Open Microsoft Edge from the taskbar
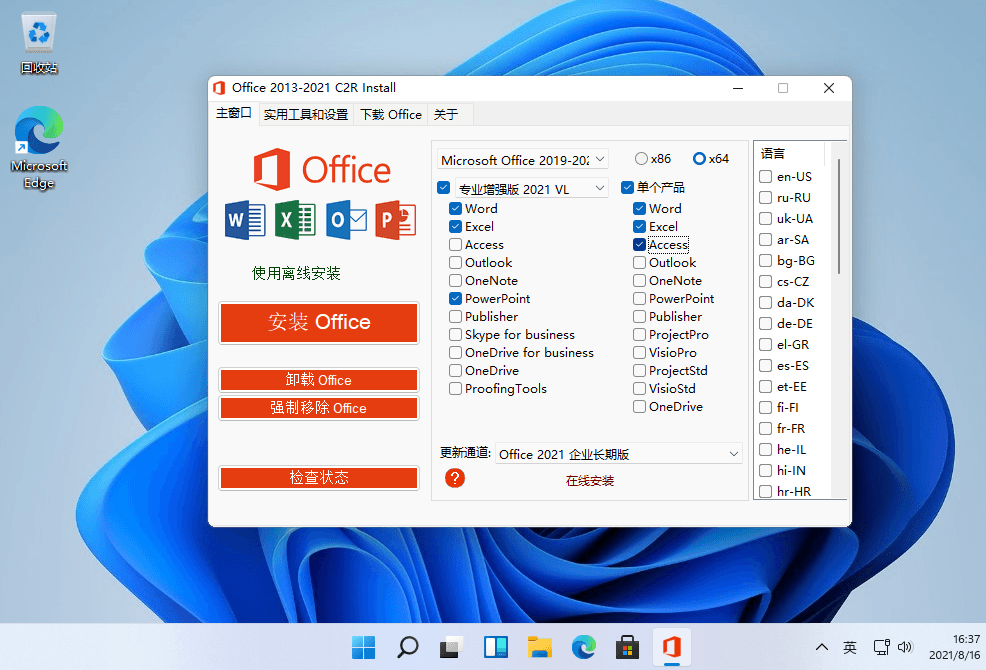This screenshot has width=986, height=670. pyautogui.click(x=584, y=647)
